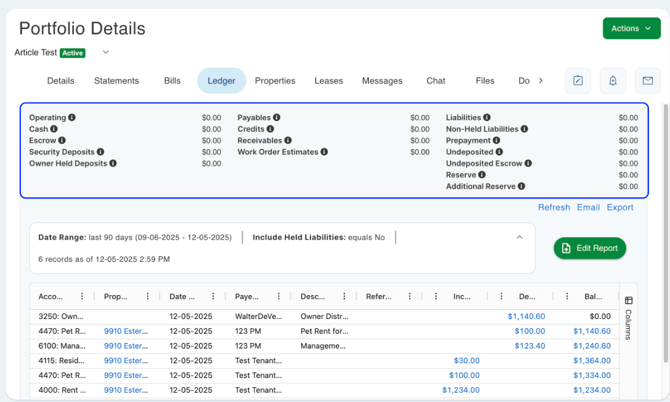Click info icon beside Owner Held Deposits
This screenshot has height=402, width=670.
click(113, 163)
